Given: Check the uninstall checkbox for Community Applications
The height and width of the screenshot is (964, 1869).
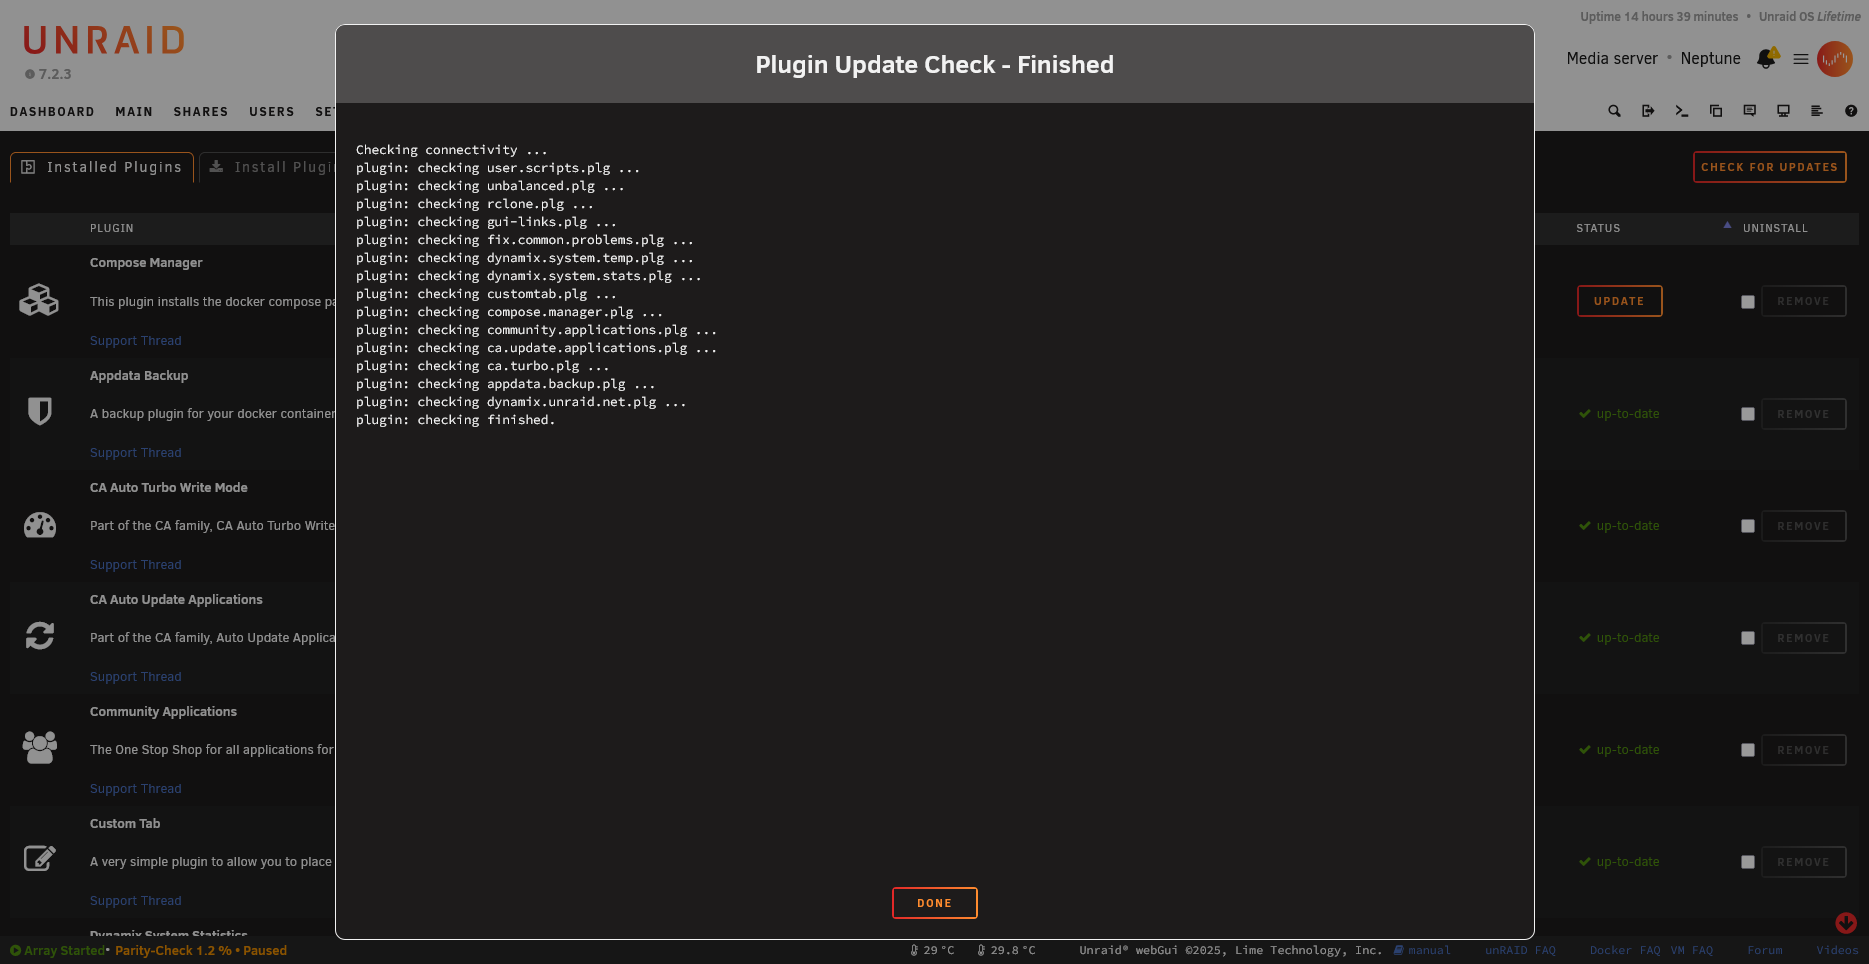Looking at the screenshot, I should (x=1748, y=749).
